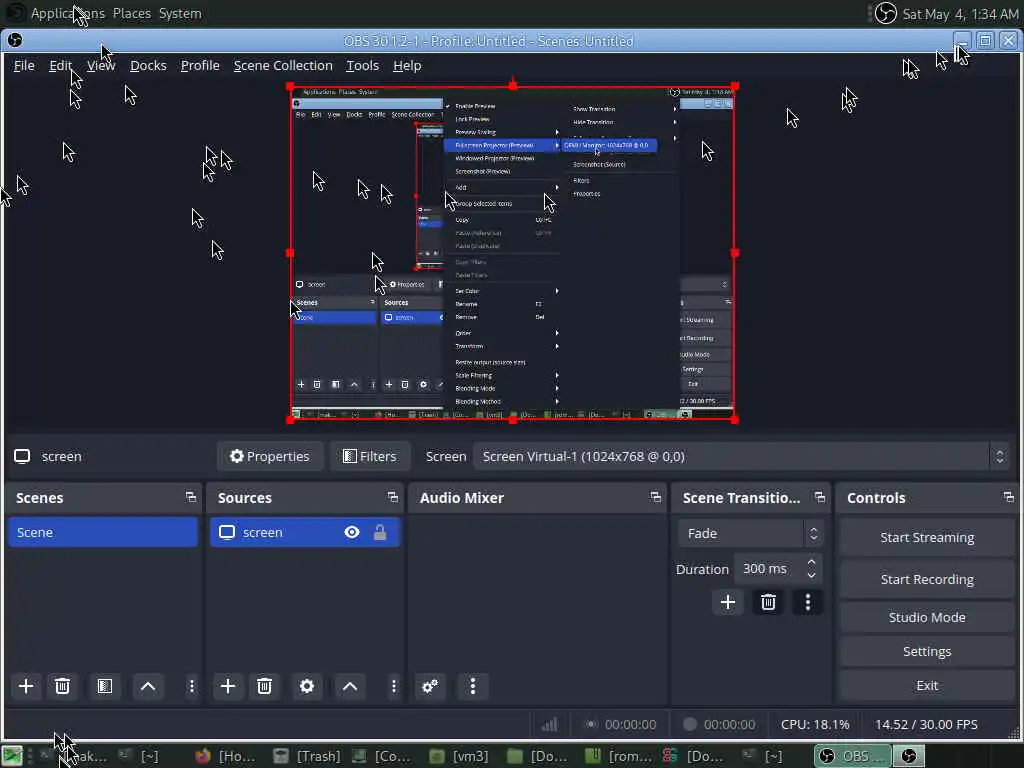Open the Screen Virtual-1 display dropdown
This screenshot has height=768, width=1024.
pyautogui.click(x=742, y=456)
